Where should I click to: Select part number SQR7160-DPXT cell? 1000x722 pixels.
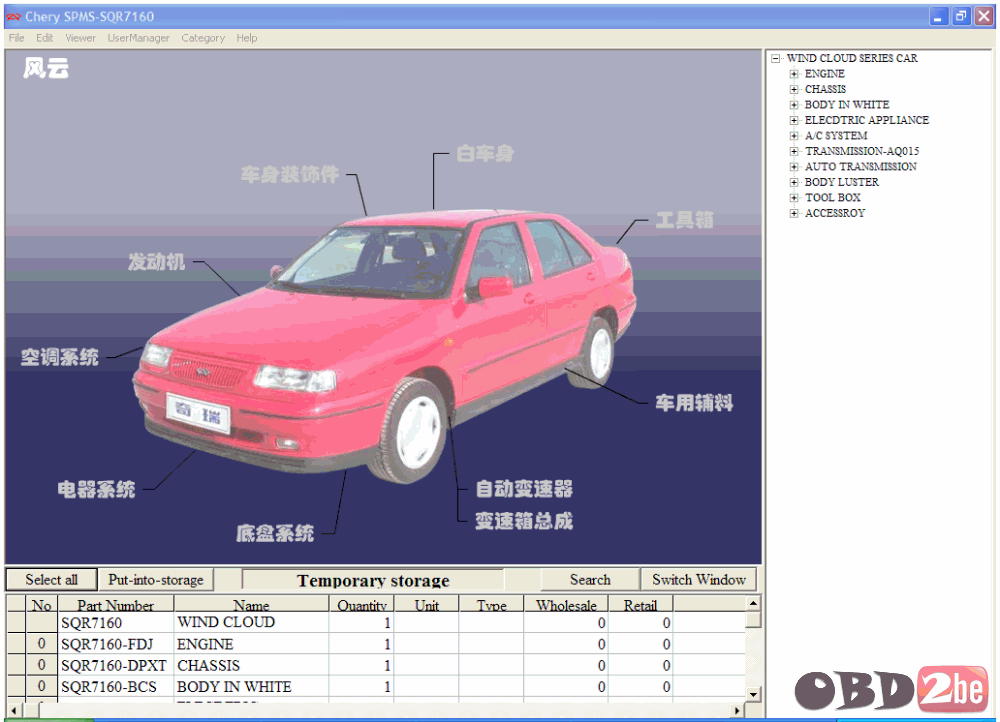115,665
